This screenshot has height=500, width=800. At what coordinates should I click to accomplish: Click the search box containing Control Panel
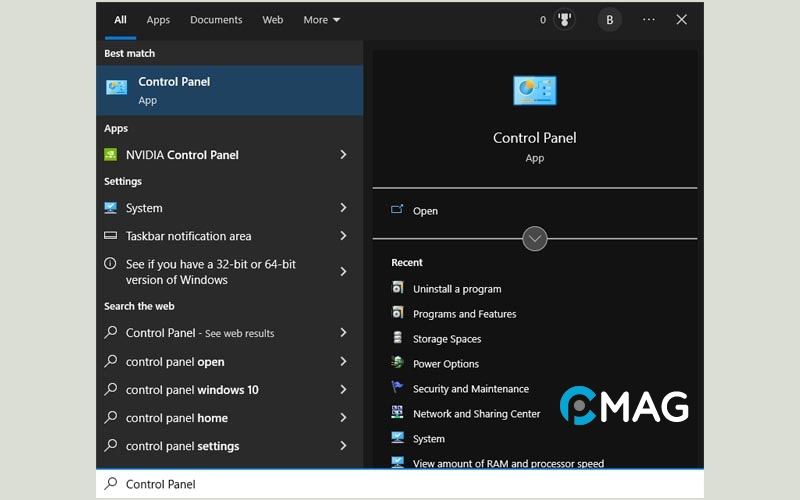click(x=400, y=484)
